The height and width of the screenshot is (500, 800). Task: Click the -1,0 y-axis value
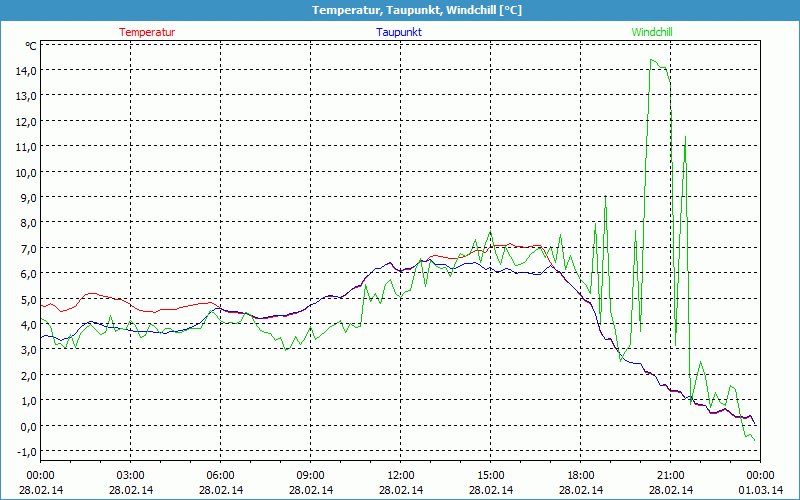25,451
